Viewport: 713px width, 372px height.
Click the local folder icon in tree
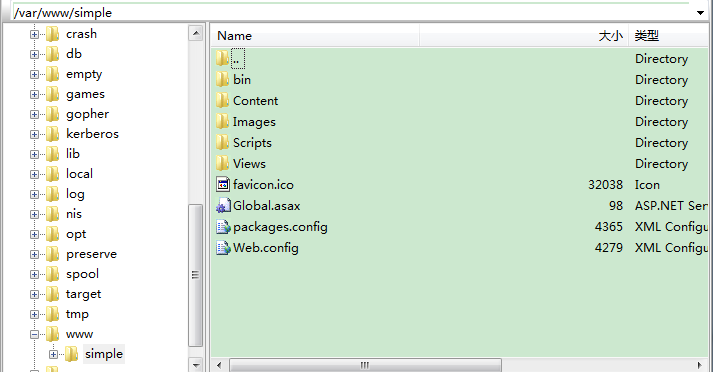pyautogui.click(x=53, y=174)
